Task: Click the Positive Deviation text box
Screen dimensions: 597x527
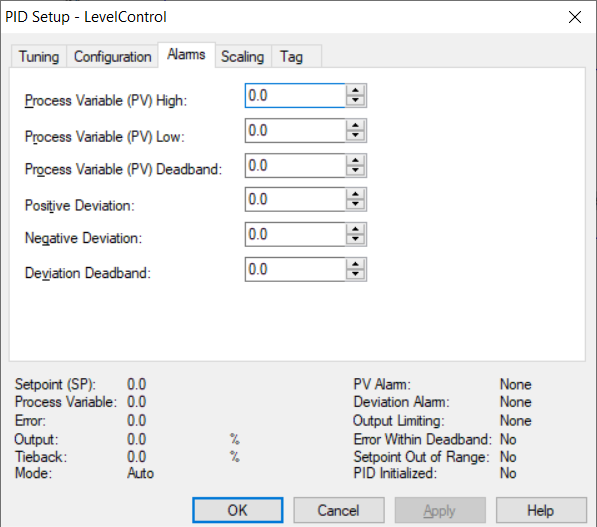Action: 295,199
